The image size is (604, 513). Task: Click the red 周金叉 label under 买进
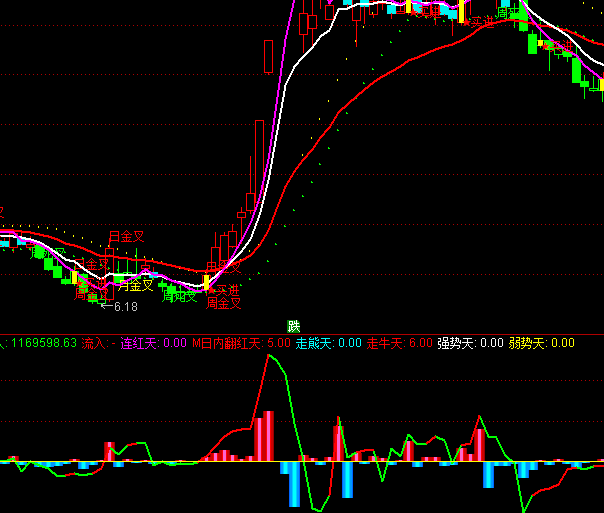click(223, 302)
